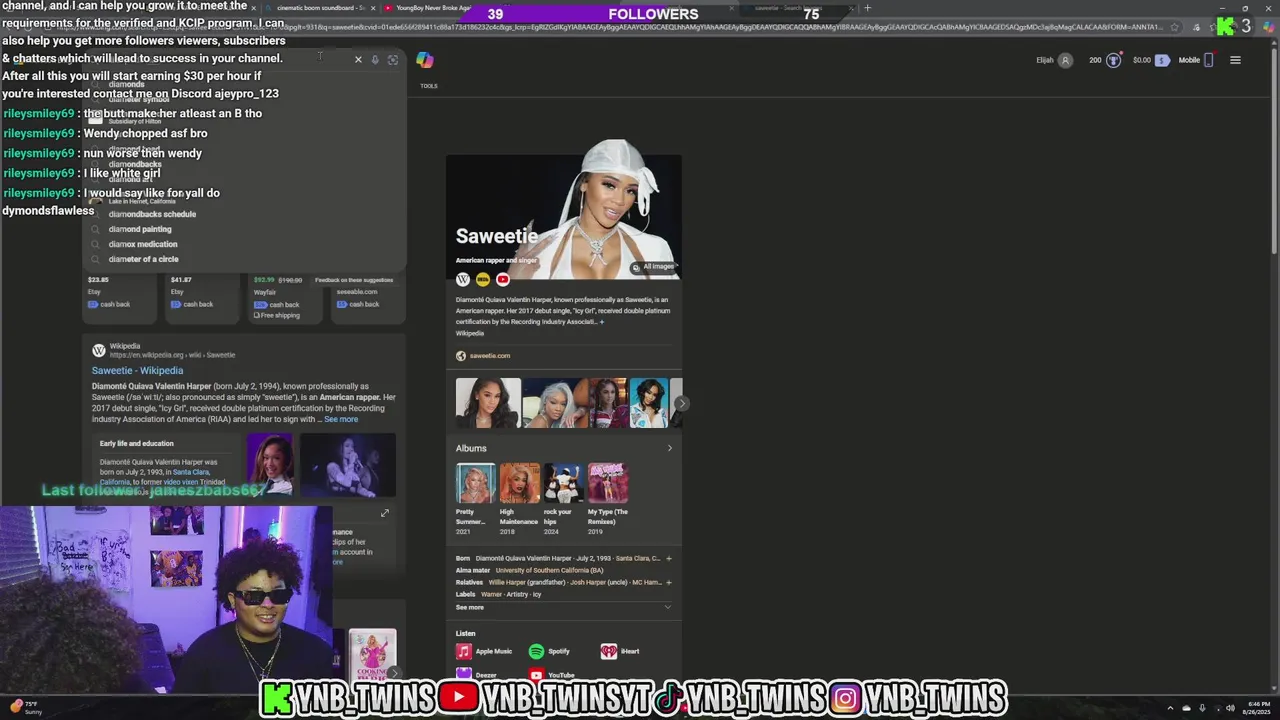The image size is (1280, 720).
Task: Open the IMDb icon under Saweetie's name
Action: [483, 279]
